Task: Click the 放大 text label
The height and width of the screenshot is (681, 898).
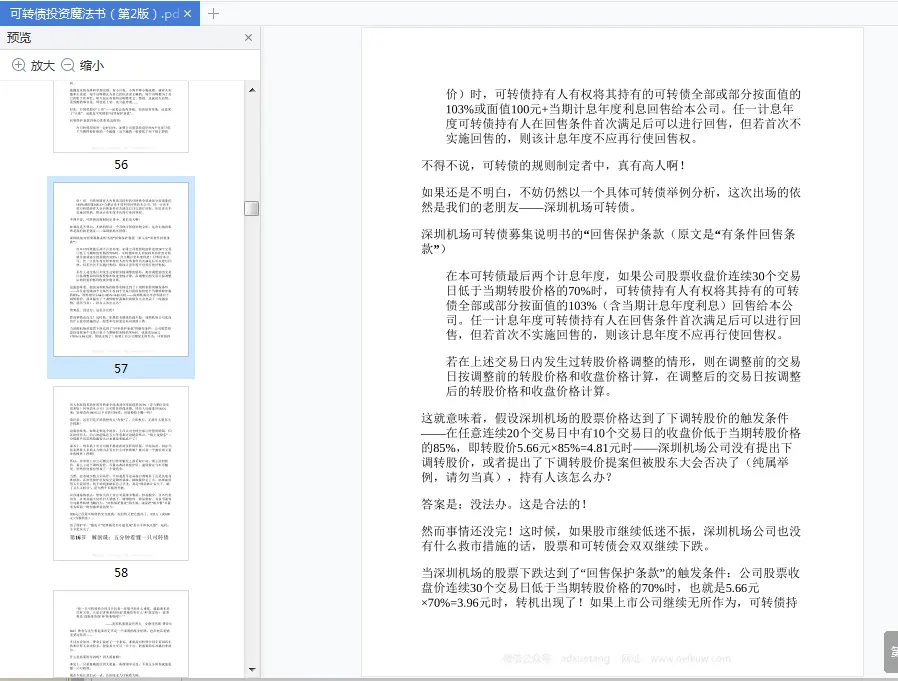Action: tap(42, 66)
